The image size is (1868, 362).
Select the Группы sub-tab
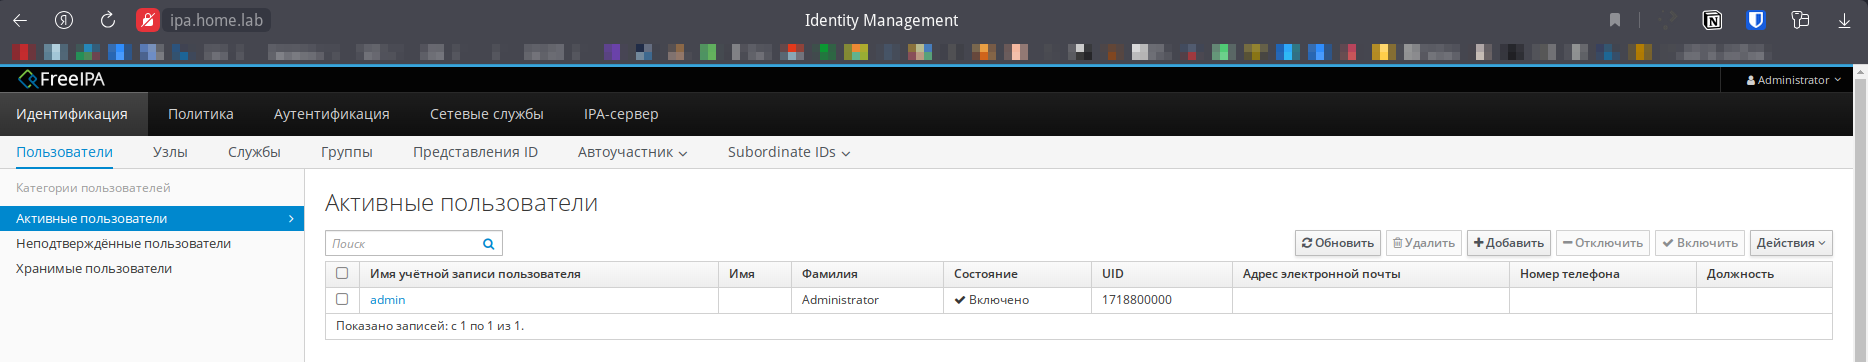tap(347, 152)
